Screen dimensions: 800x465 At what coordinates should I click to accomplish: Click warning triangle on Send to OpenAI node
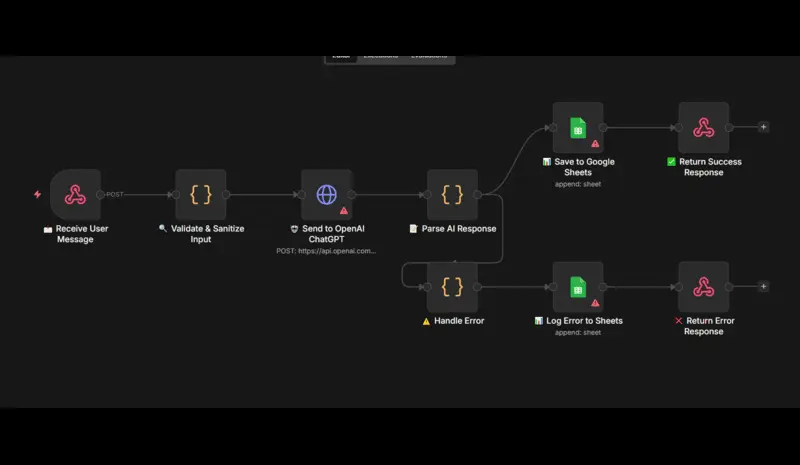pyautogui.click(x=344, y=210)
